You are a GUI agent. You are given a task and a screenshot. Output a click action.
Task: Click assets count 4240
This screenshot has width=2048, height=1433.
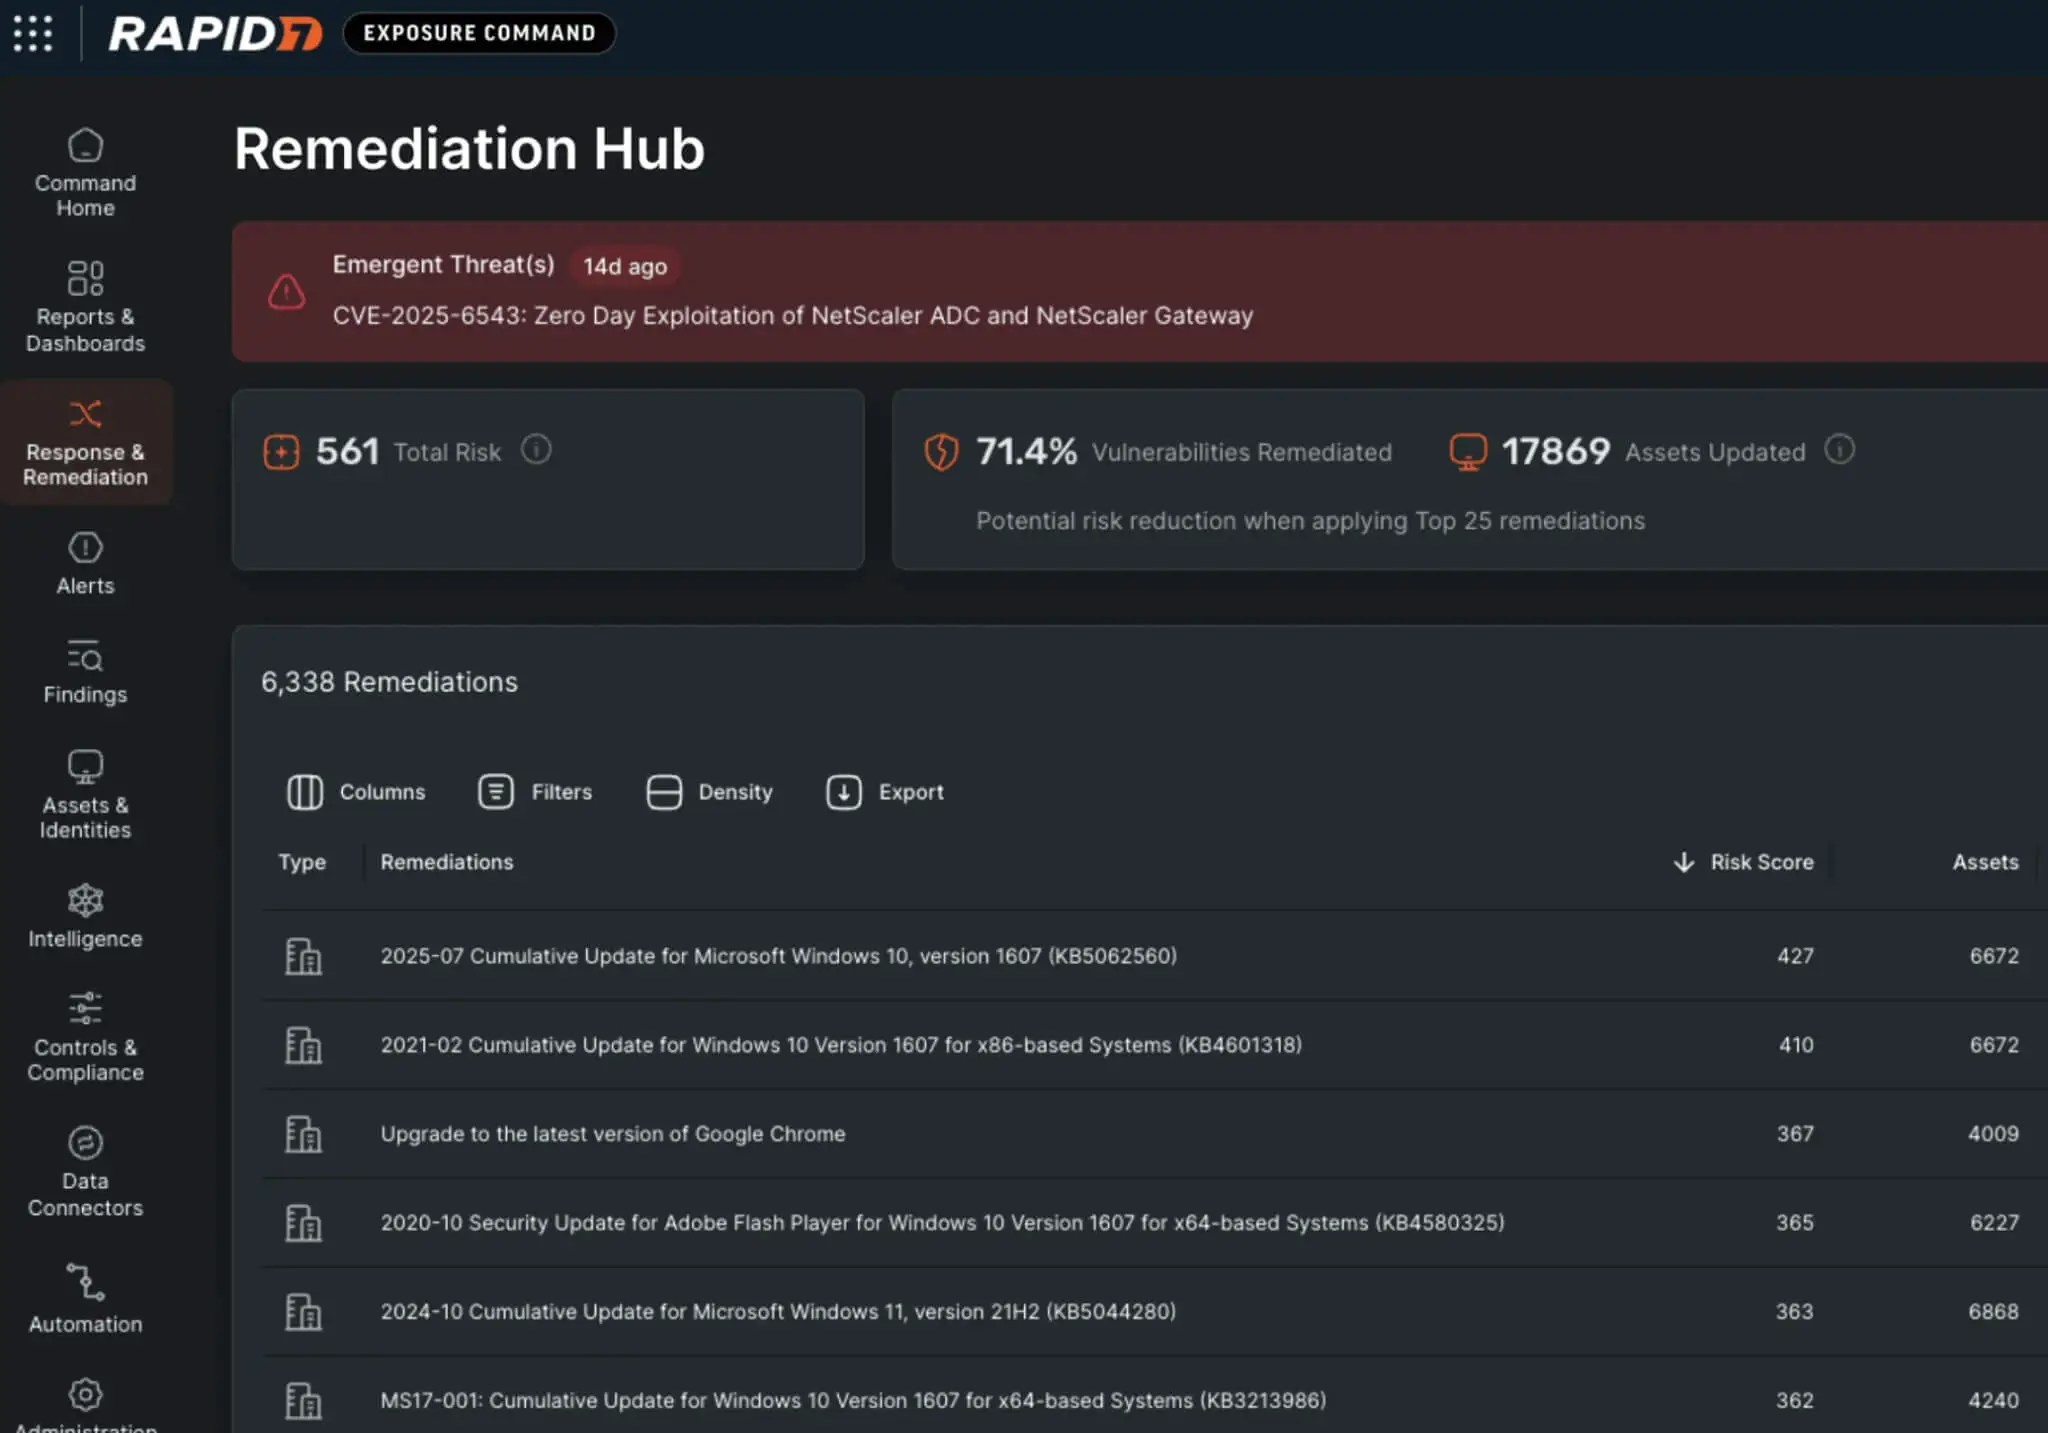tap(1993, 1401)
